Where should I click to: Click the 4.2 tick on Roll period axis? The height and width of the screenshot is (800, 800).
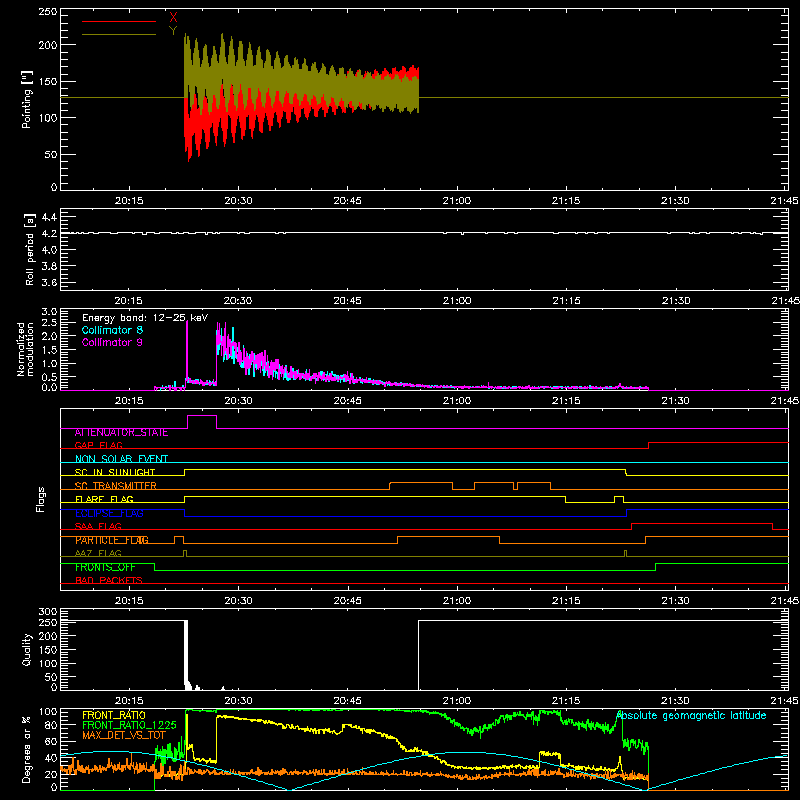pyautogui.click(x=48, y=234)
